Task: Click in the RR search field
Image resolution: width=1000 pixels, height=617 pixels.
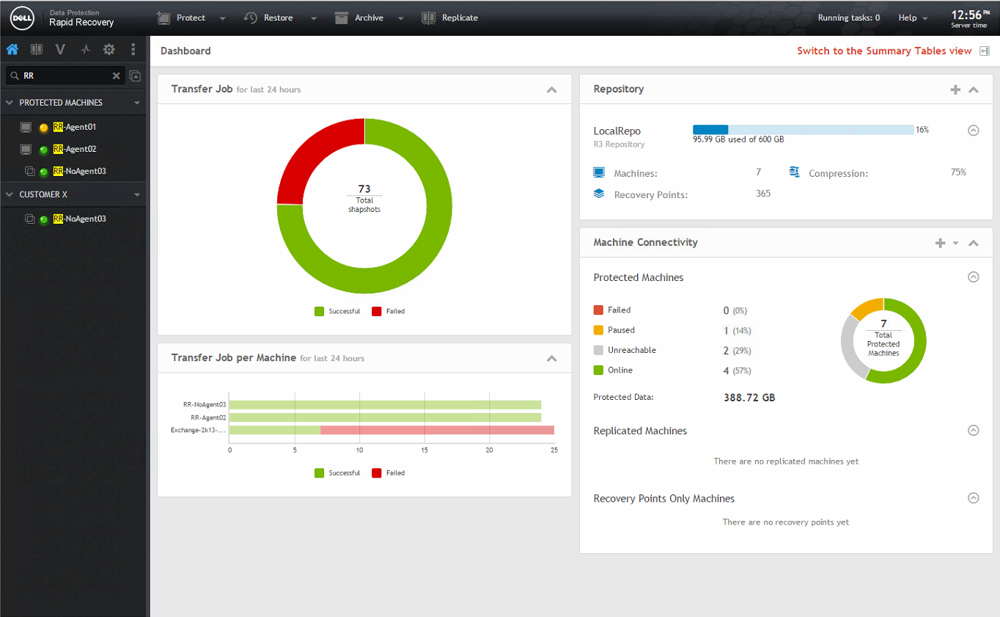Action: coord(65,75)
